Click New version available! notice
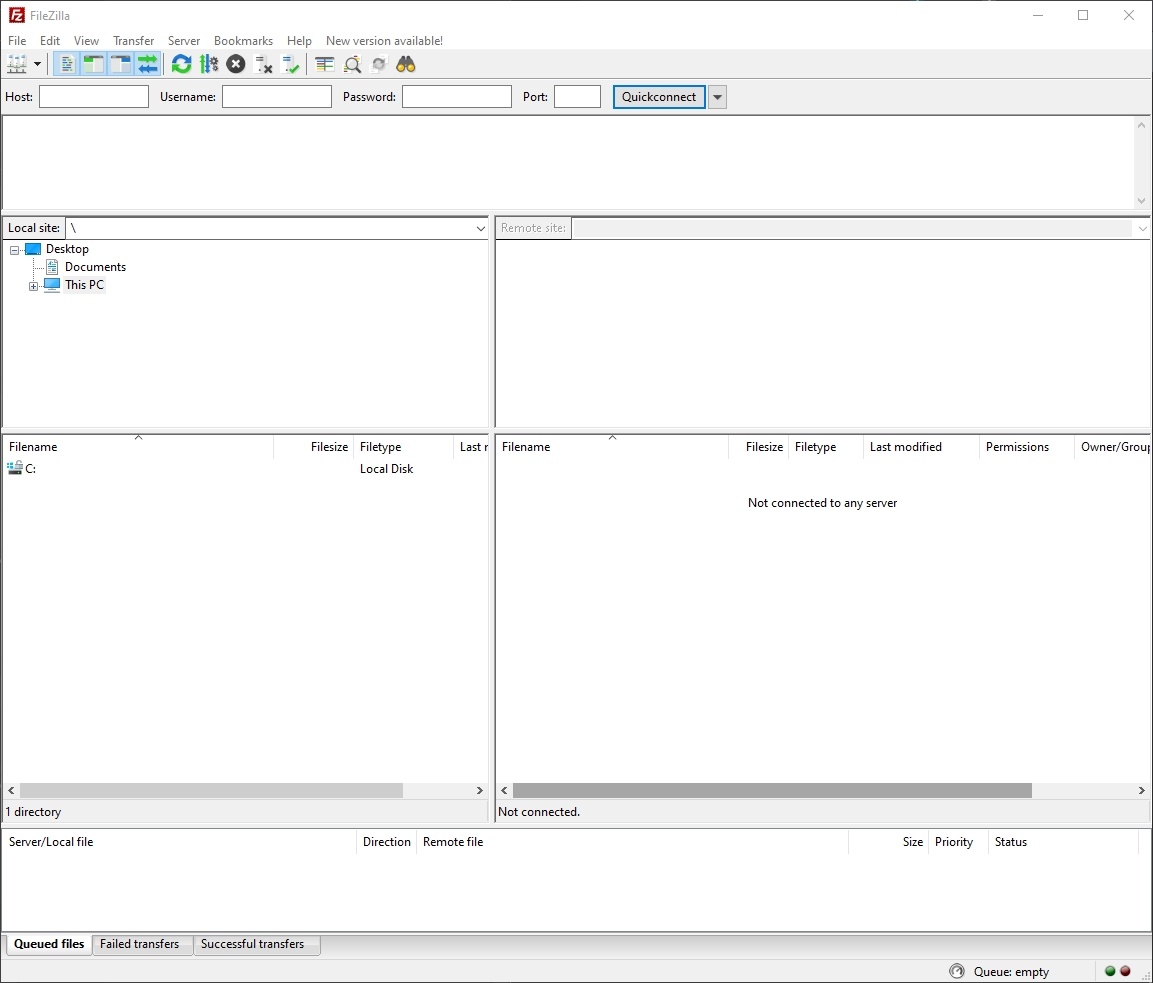The height and width of the screenshot is (983, 1153). 384,41
